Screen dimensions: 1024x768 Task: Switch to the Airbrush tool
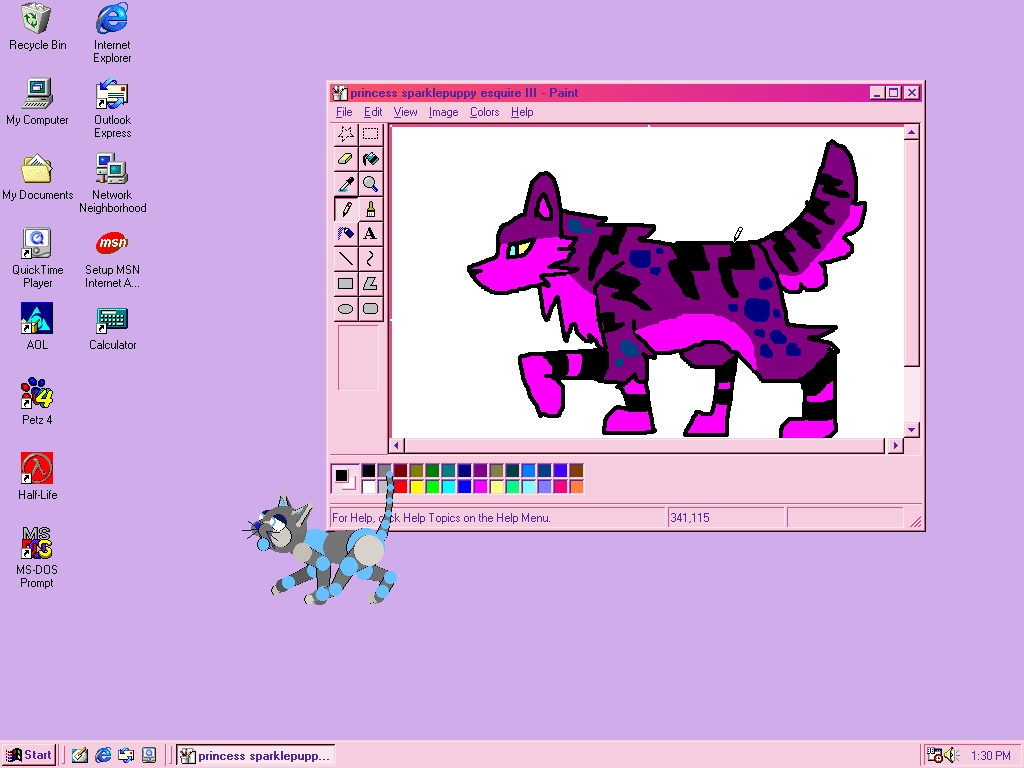(x=345, y=233)
